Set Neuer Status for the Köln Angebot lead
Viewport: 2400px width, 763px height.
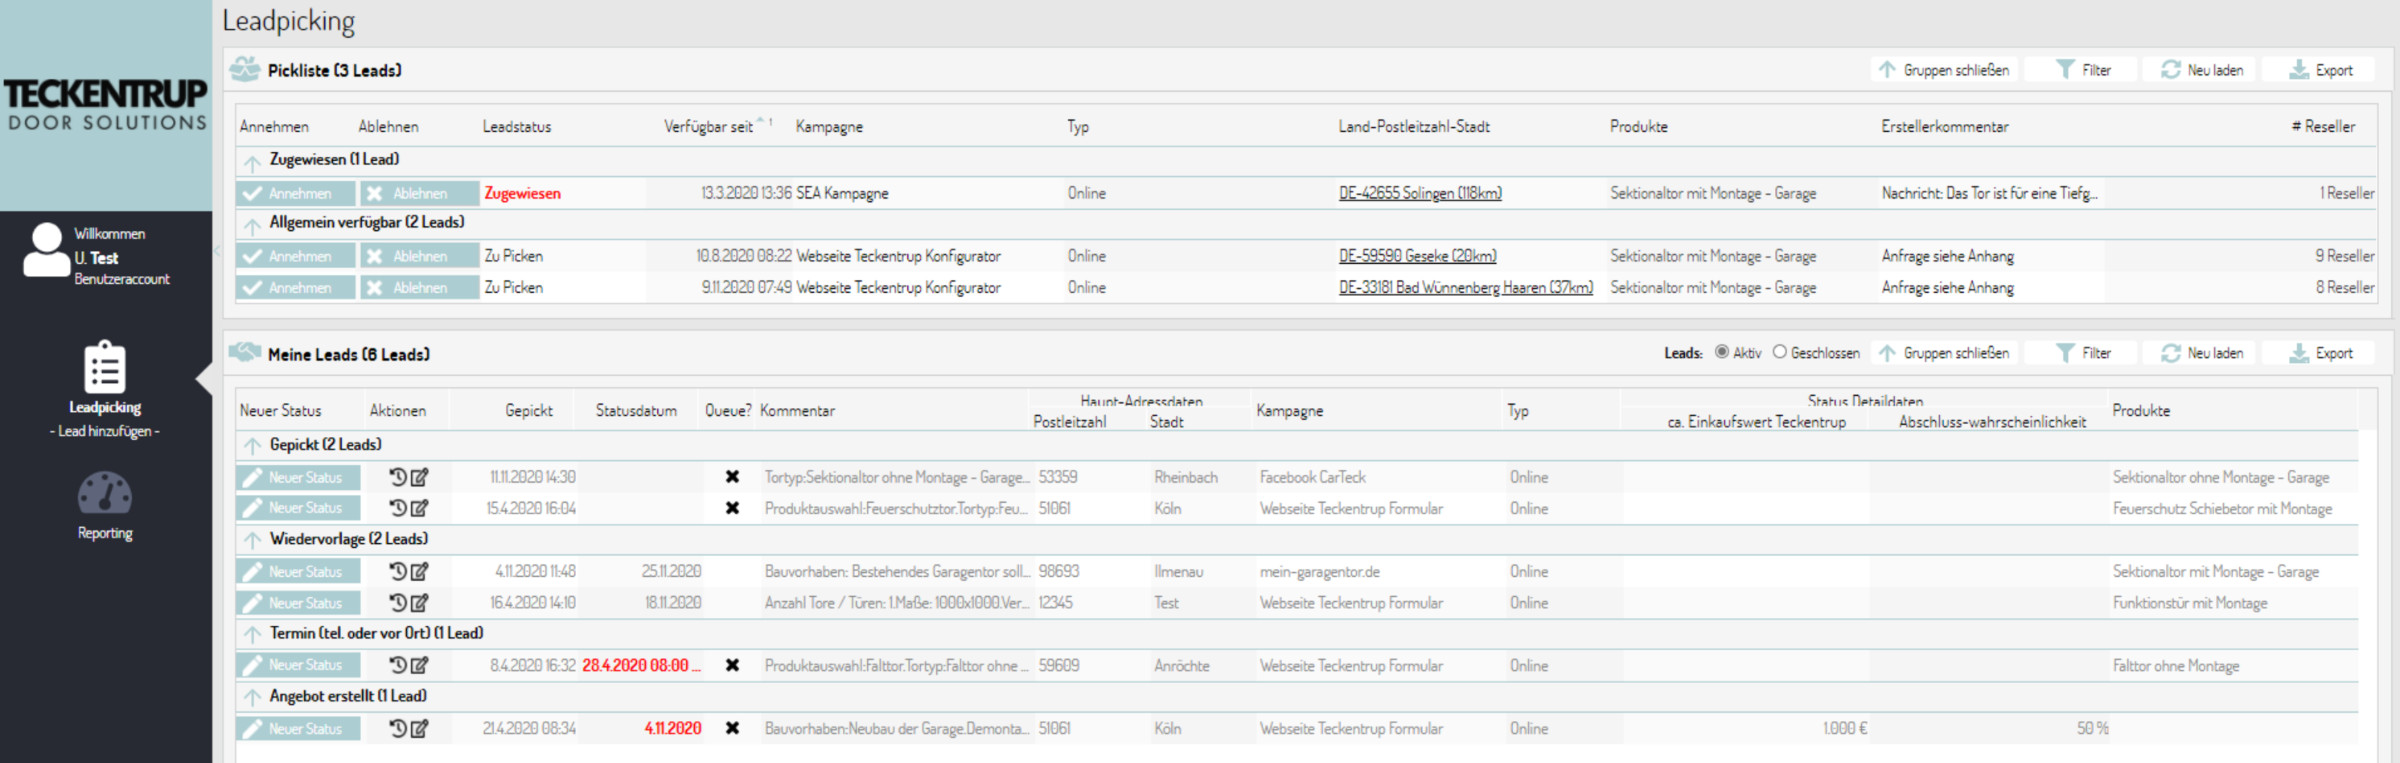(296, 729)
